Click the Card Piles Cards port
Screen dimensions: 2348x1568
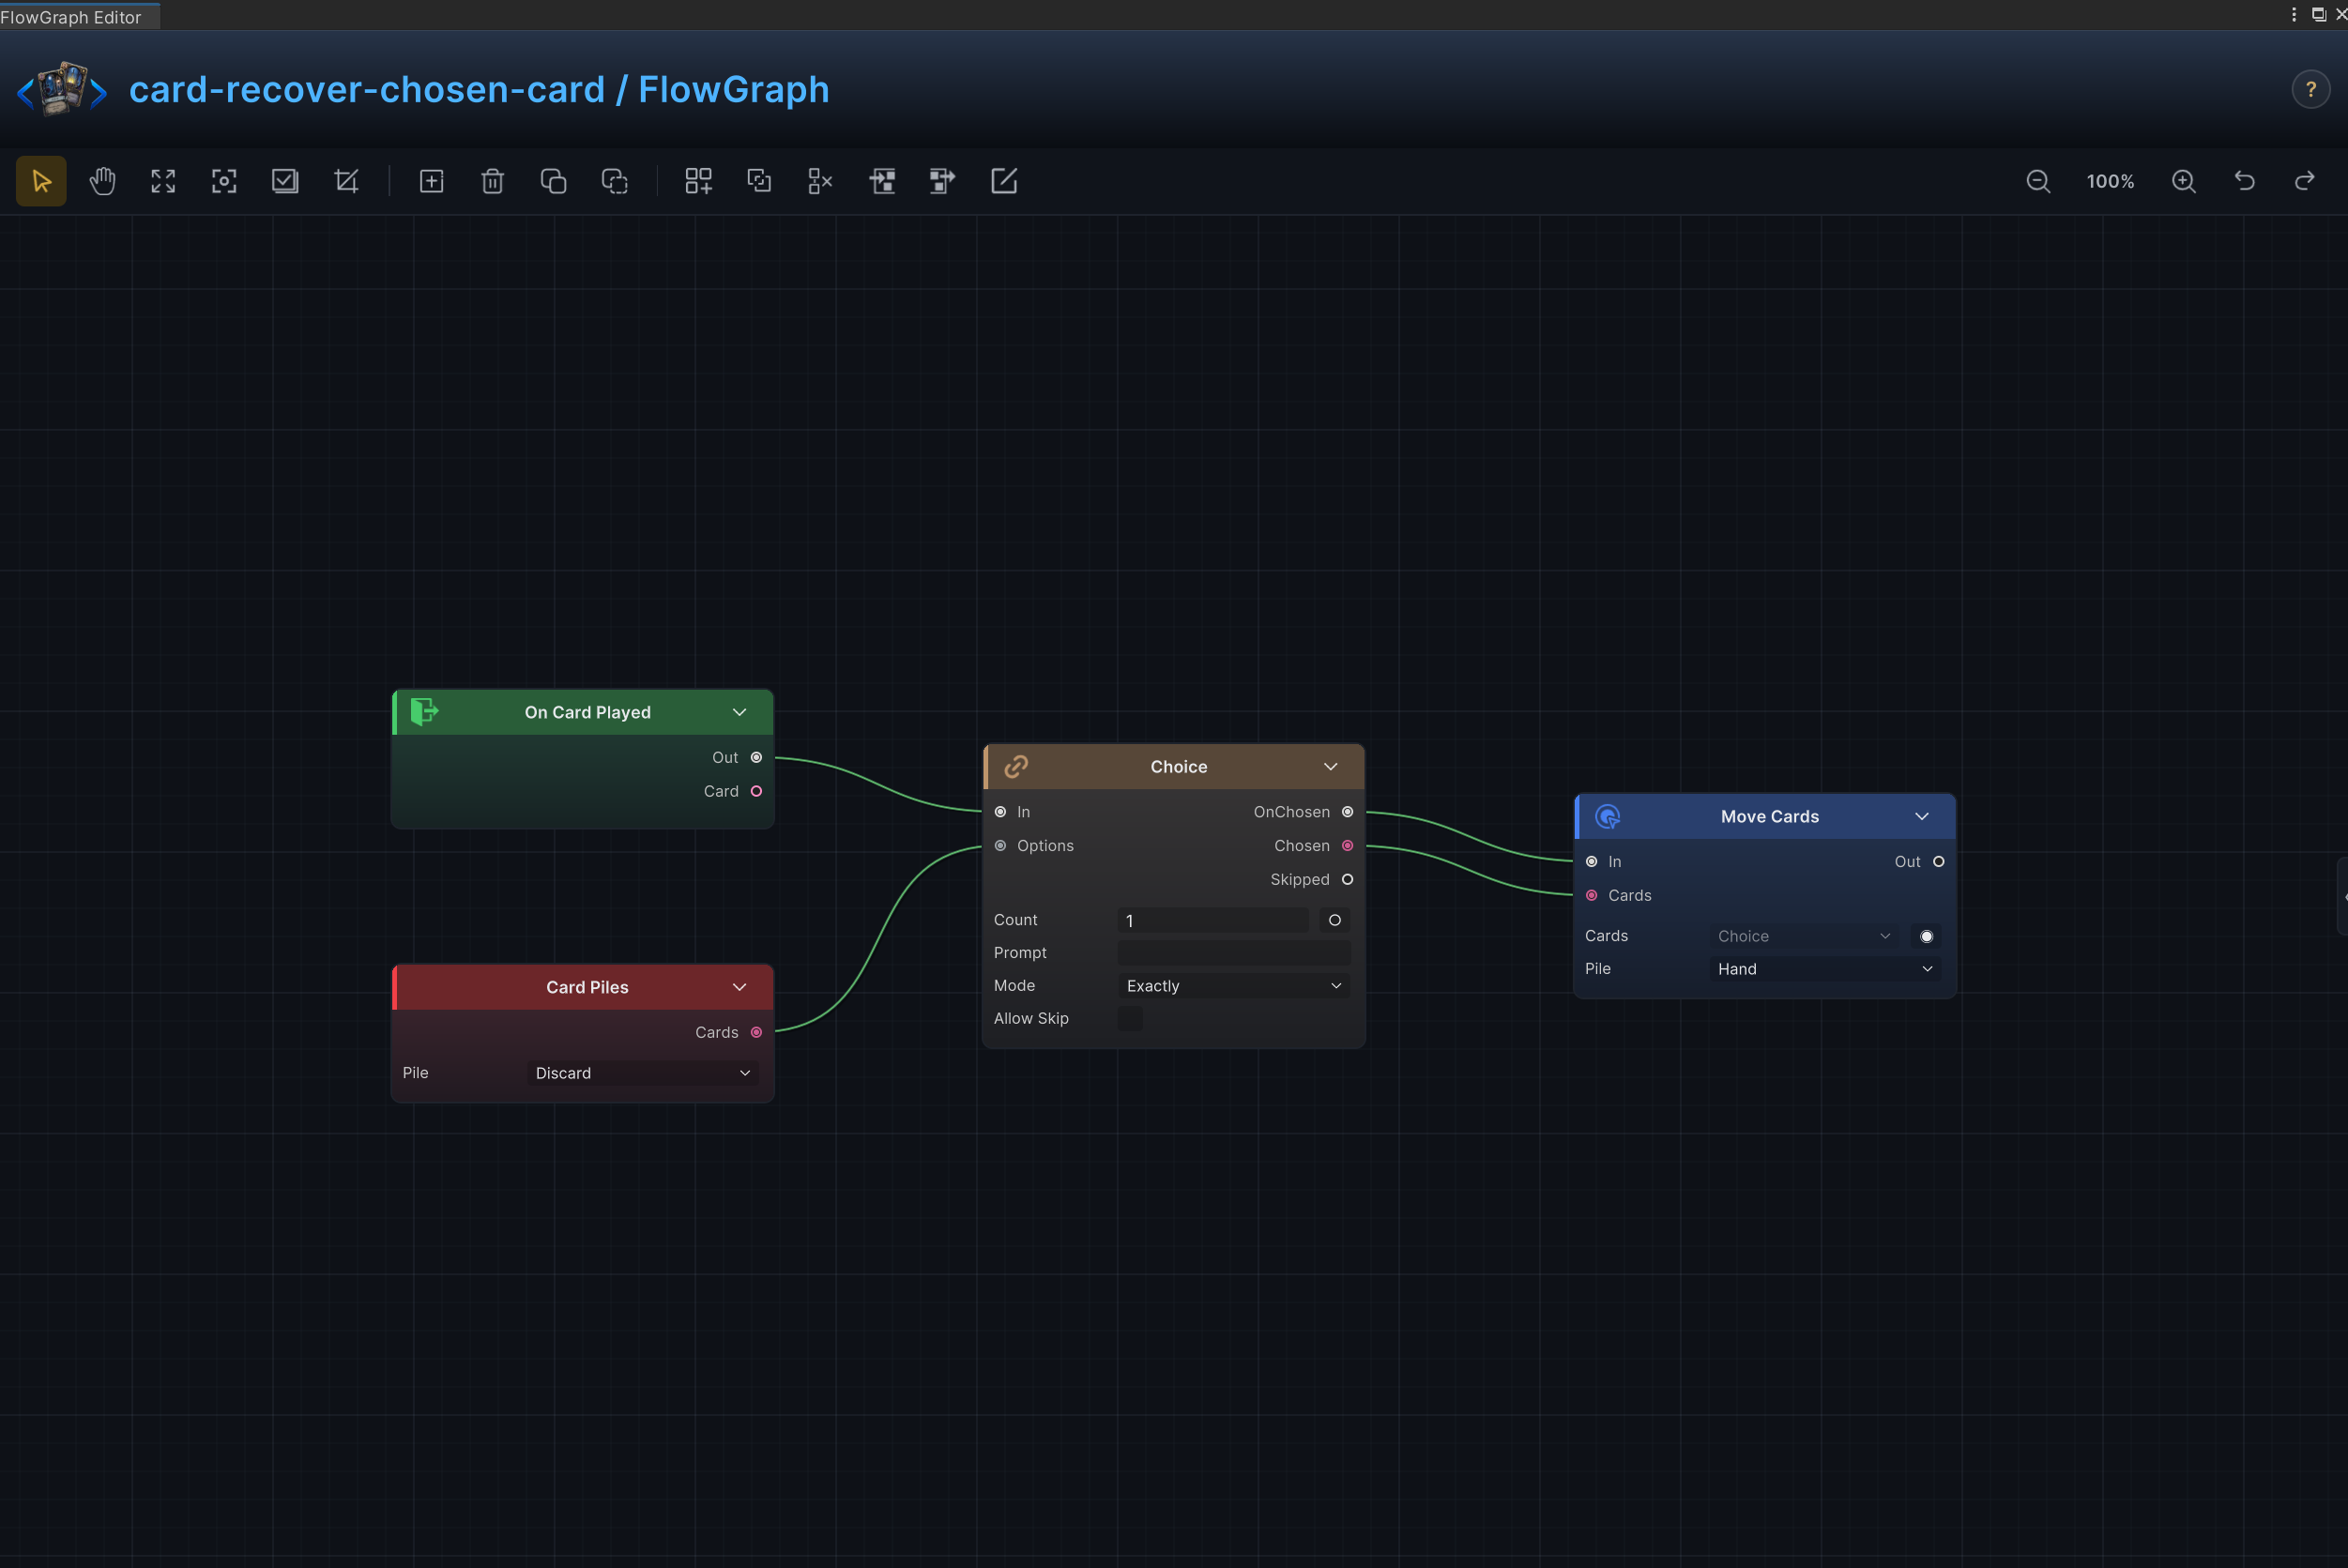757,1032
